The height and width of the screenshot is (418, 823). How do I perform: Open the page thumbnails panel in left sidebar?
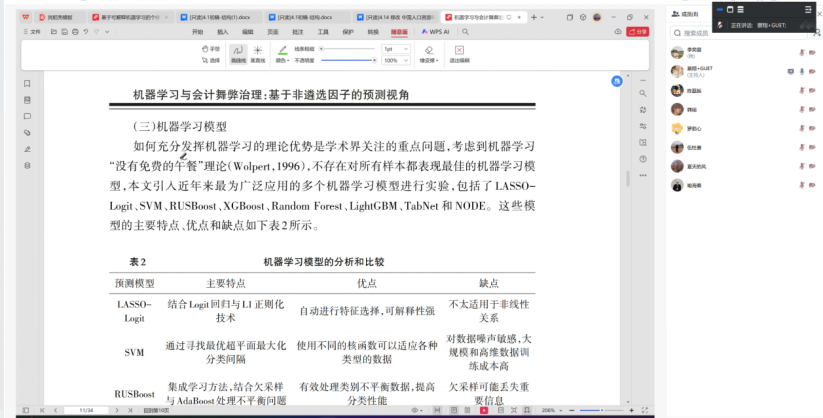pos(27,100)
